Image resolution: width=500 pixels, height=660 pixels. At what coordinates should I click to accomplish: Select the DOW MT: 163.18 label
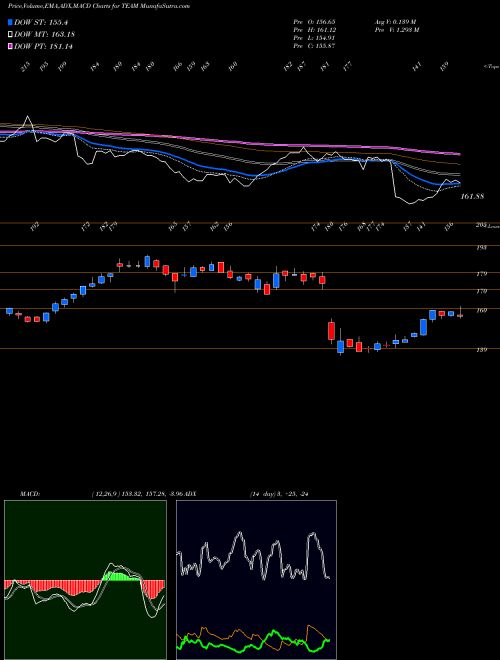click(x=44, y=35)
